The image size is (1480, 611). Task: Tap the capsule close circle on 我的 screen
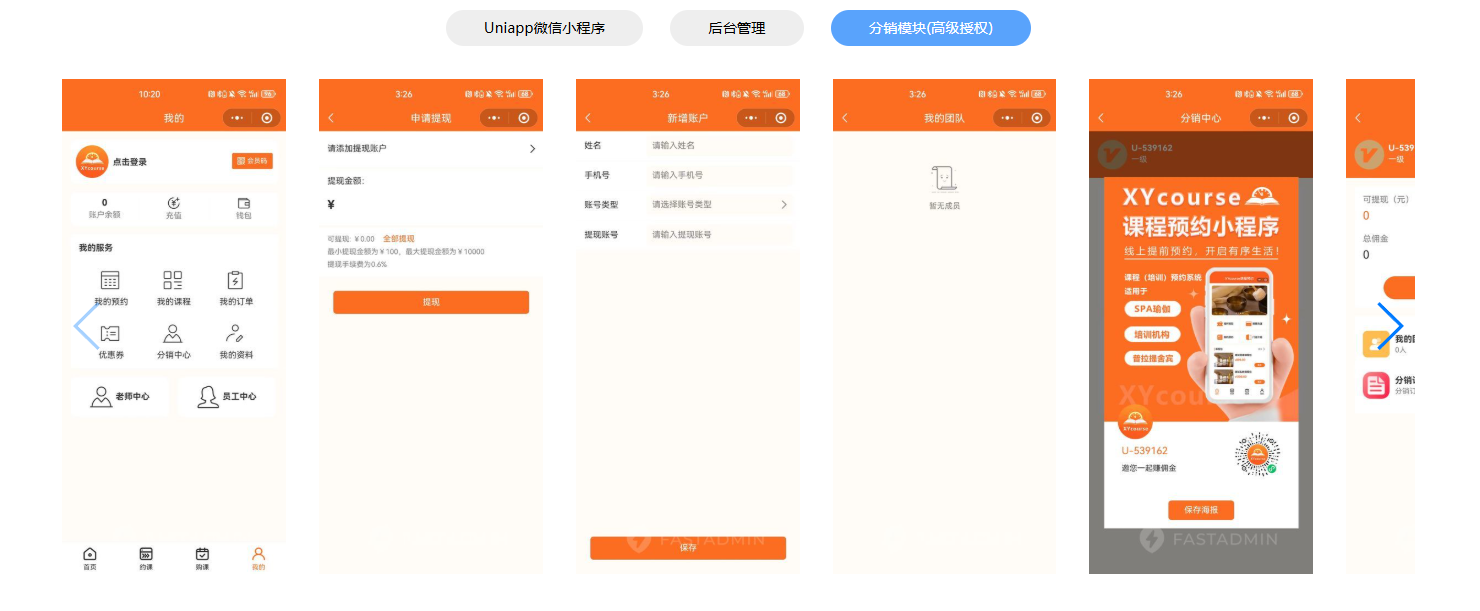[267, 118]
